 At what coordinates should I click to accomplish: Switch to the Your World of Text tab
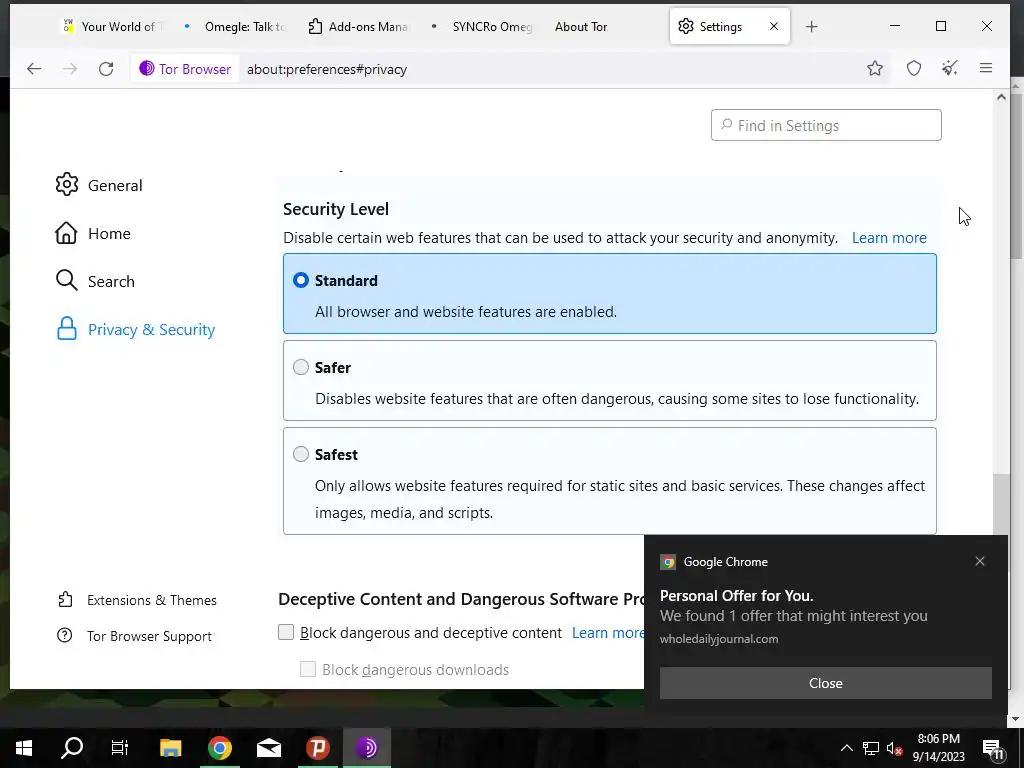(x=111, y=27)
